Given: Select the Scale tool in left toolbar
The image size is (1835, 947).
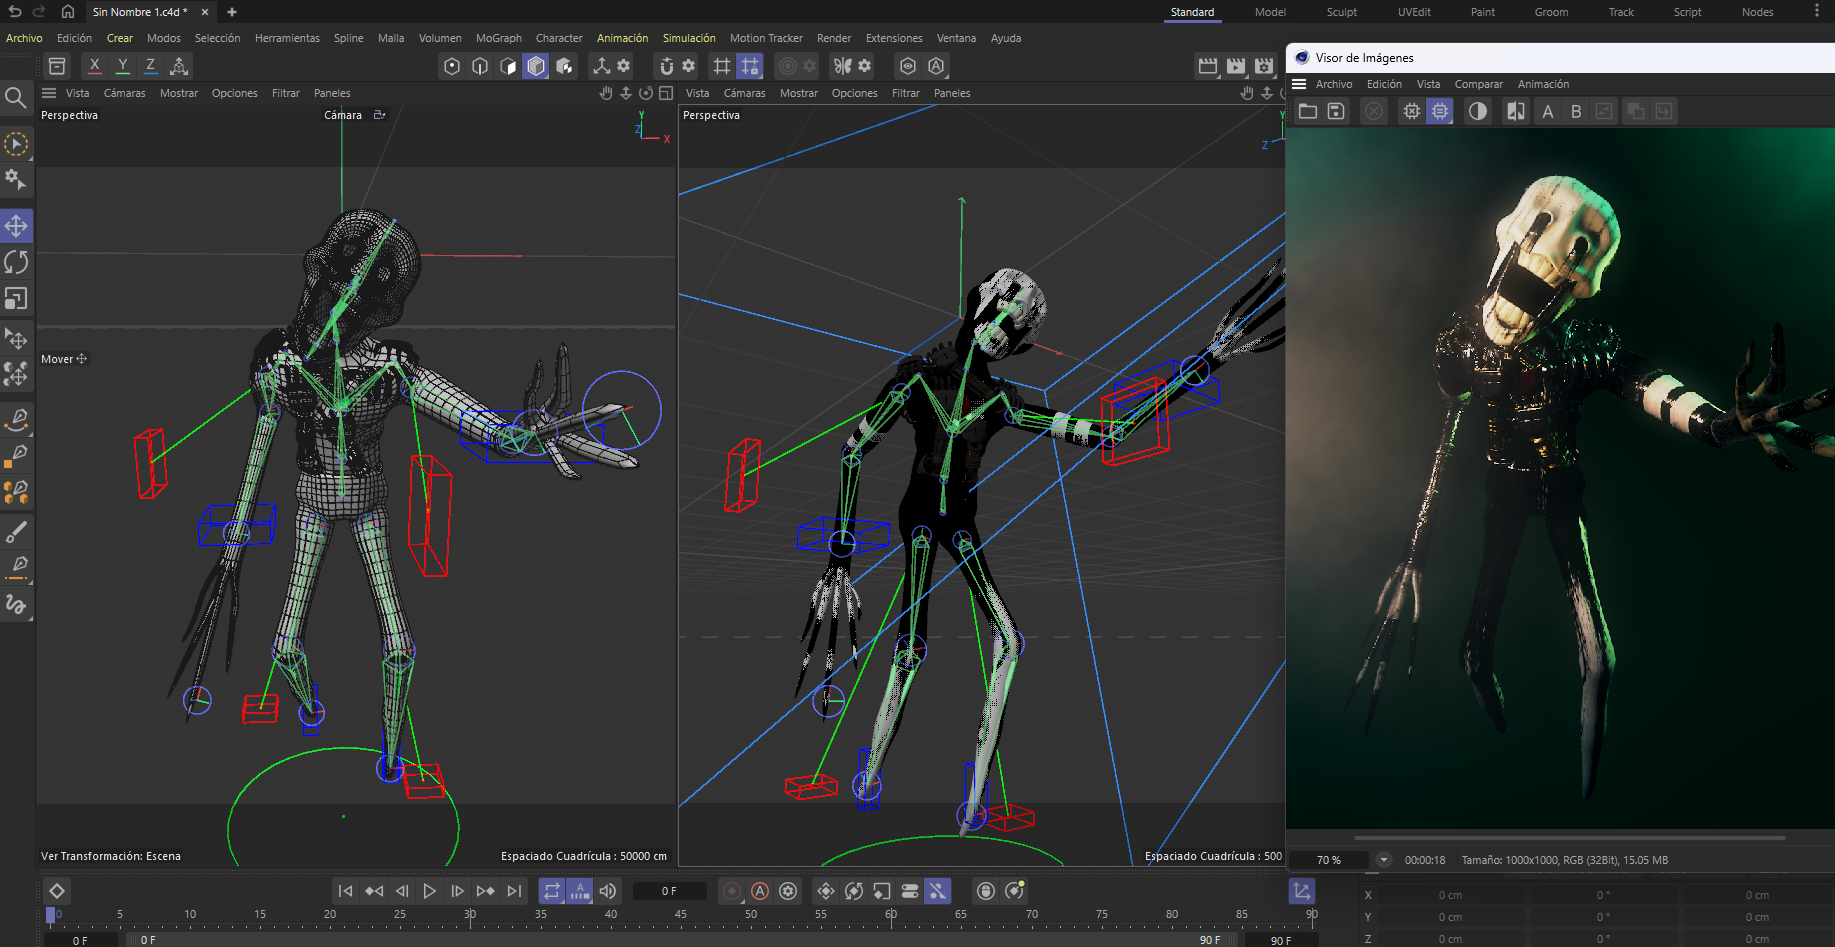Looking at the screenshot, I should pos(16,299).
